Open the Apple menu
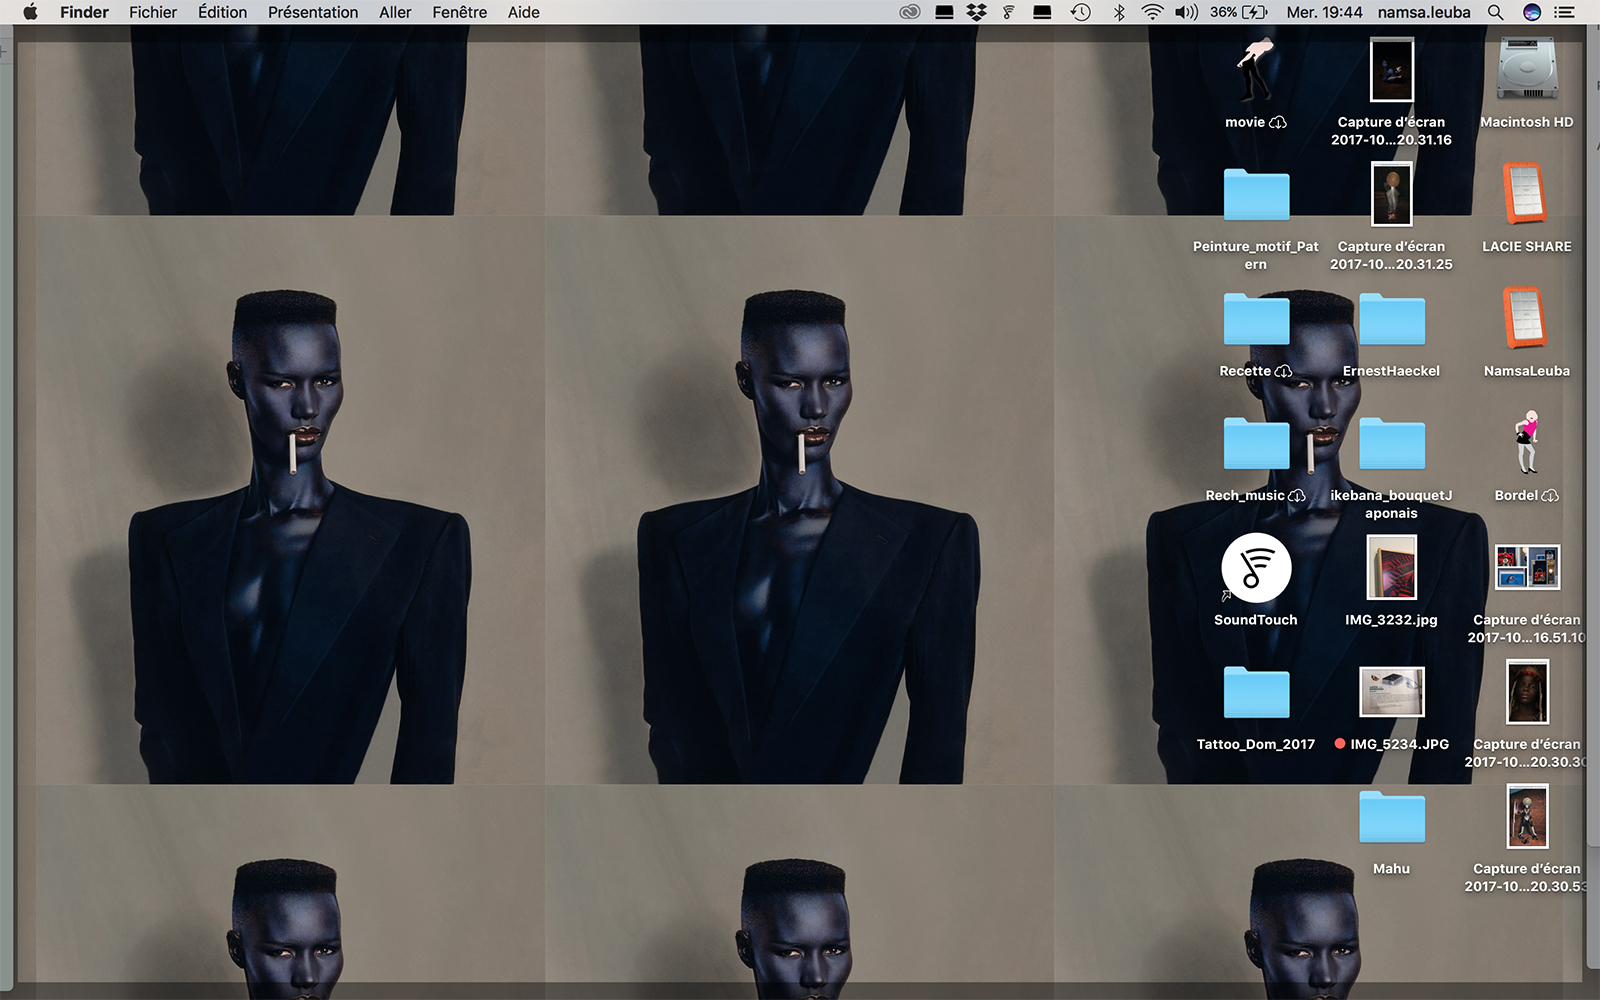This screenshot has width=1600, height=1000. point(30,12)
